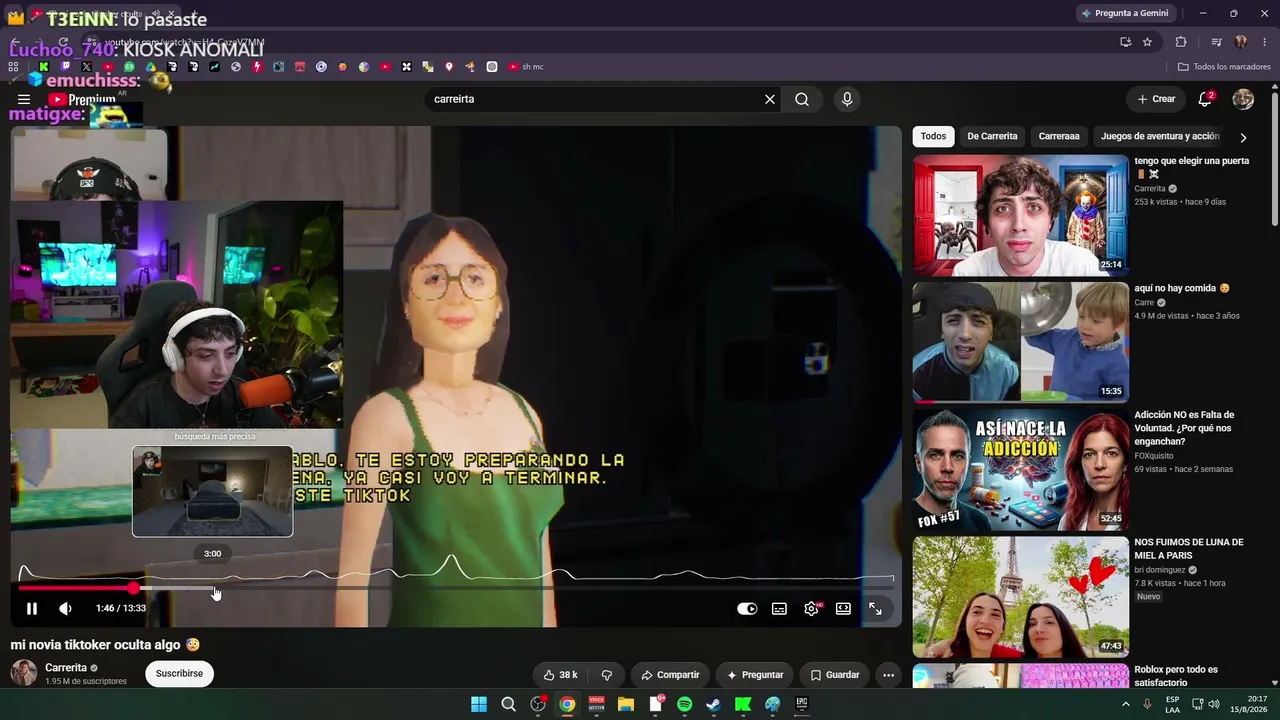Open the player settings gear
Screen dimensions: 1280x720
(x=811, y=608)
